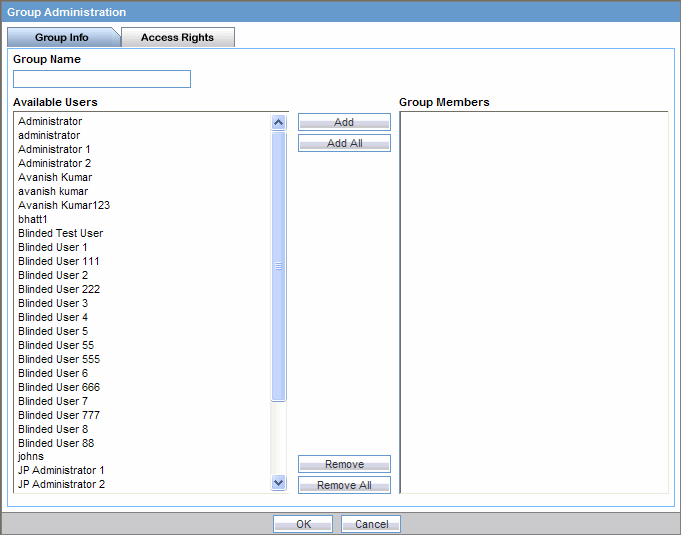
Task: Select user "Blinded User 8"
Action: coord(53,429)
